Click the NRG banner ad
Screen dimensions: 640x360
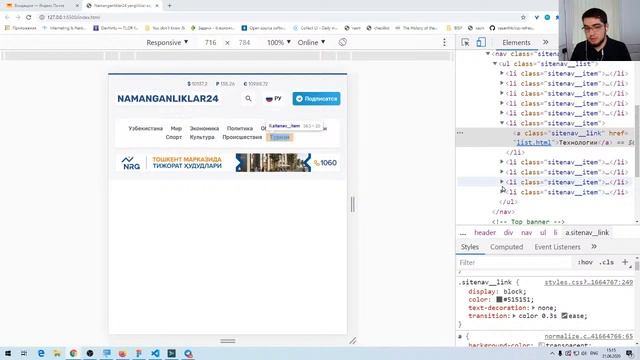[x=228, y=163]
